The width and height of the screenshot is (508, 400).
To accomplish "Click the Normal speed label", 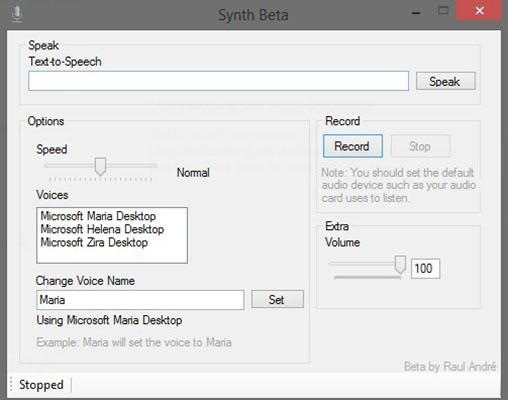I will (x=193, y=173).
